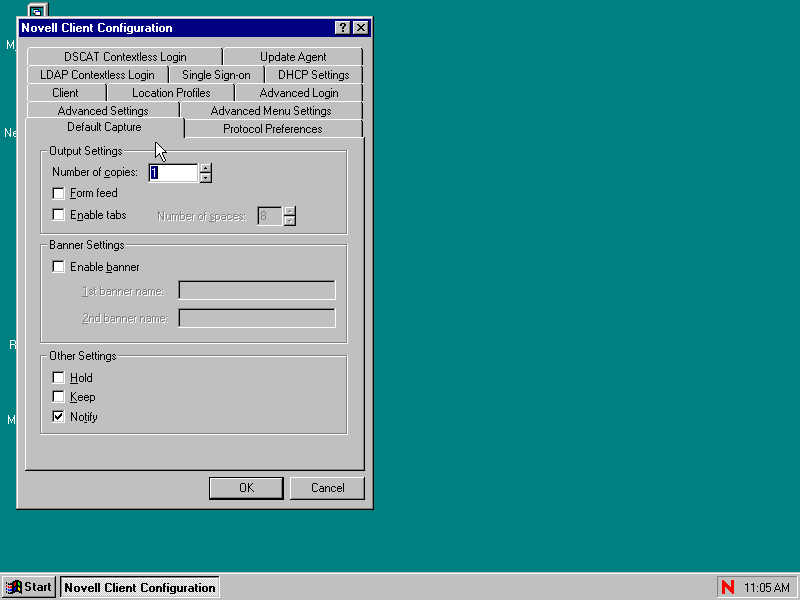800x600 pixels.
Task: Increase number of copies with up arrow
Action: coord(206,168)
